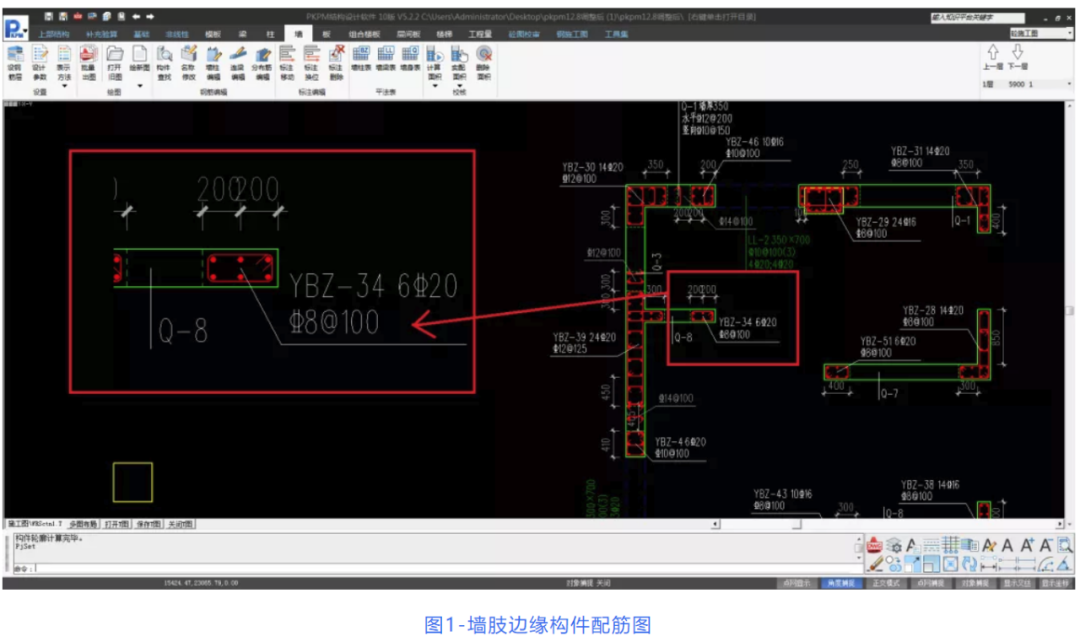The height and width of the screenshot is (637, 1080).
Task: Open the 砼施工图 module dropdown
Action: click(1041, 33)
